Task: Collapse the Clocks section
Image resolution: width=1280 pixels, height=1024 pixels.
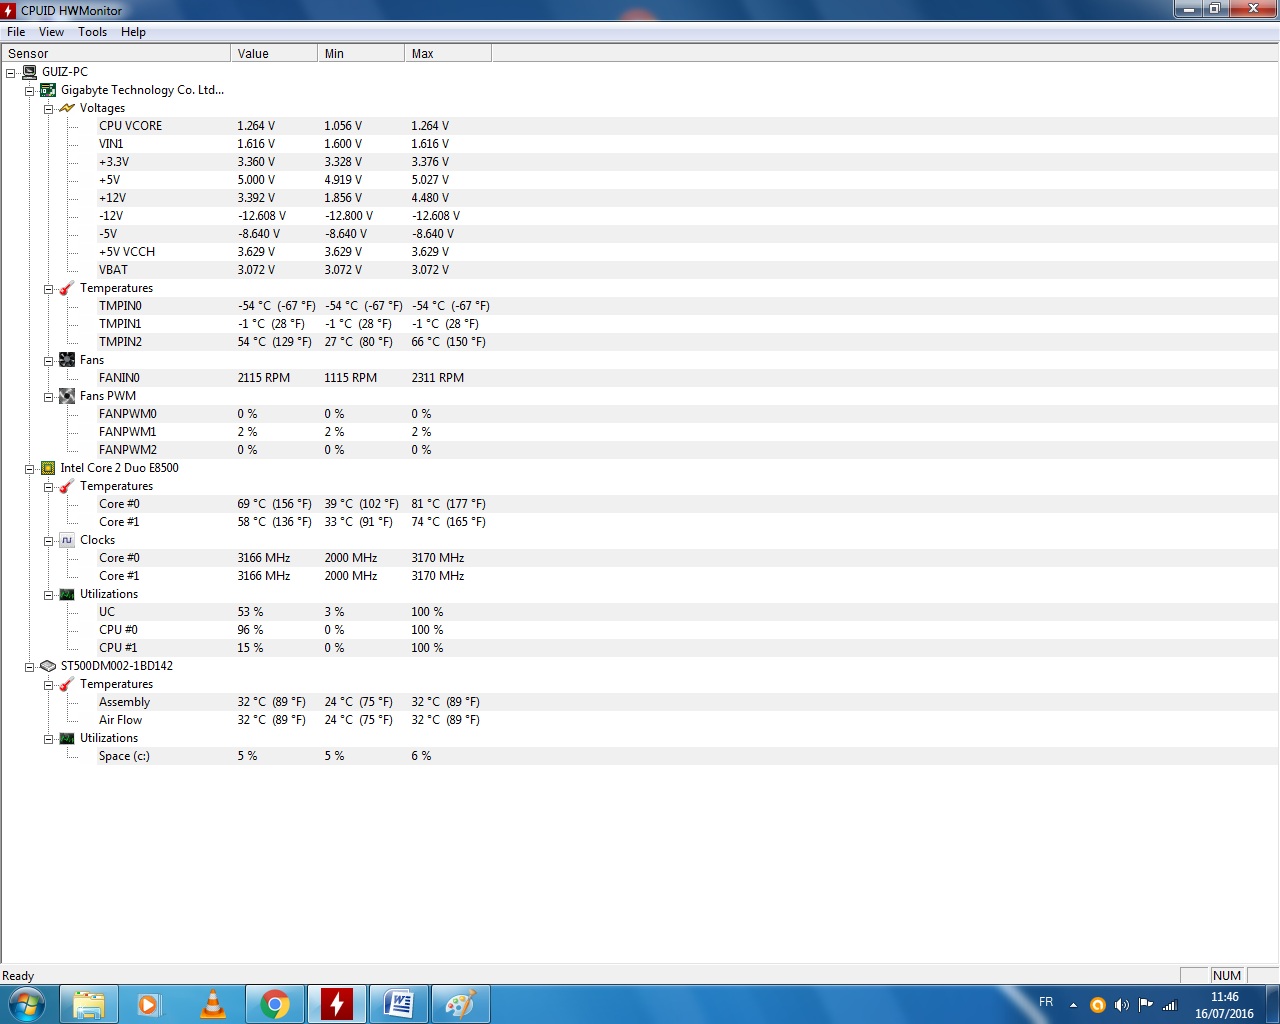Action: point(48,540)
